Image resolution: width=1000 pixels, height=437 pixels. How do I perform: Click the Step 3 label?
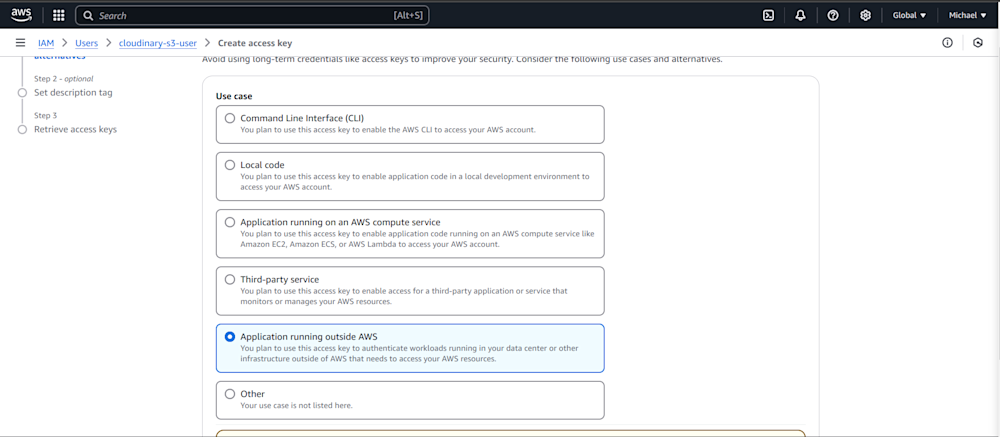click(x=45, y=115)
